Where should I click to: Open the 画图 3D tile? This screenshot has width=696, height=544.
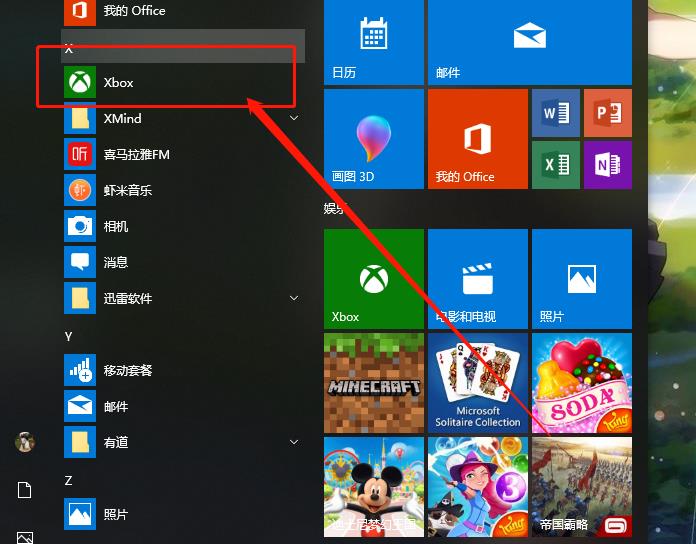(373, 139)
